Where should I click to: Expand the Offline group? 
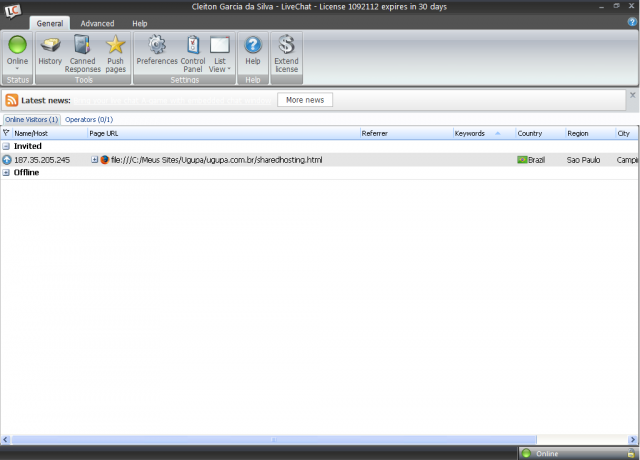[6, 173]
